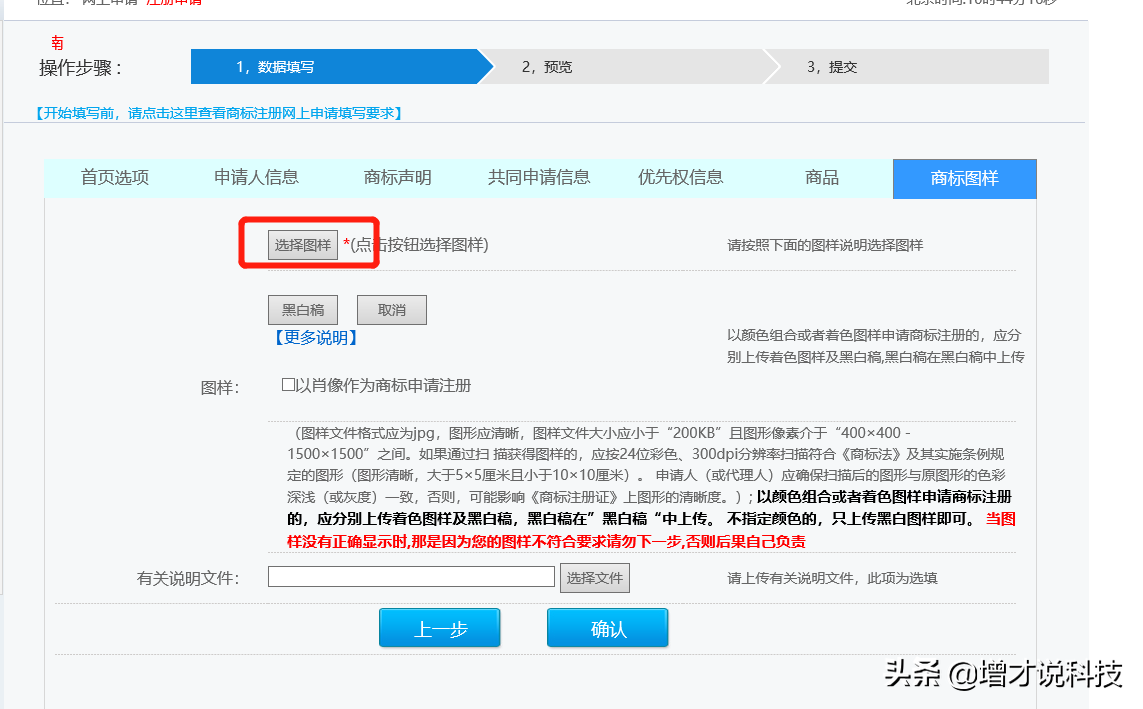
Task: Select the 商标声明 tab
Action: click(x=397, y=178)
